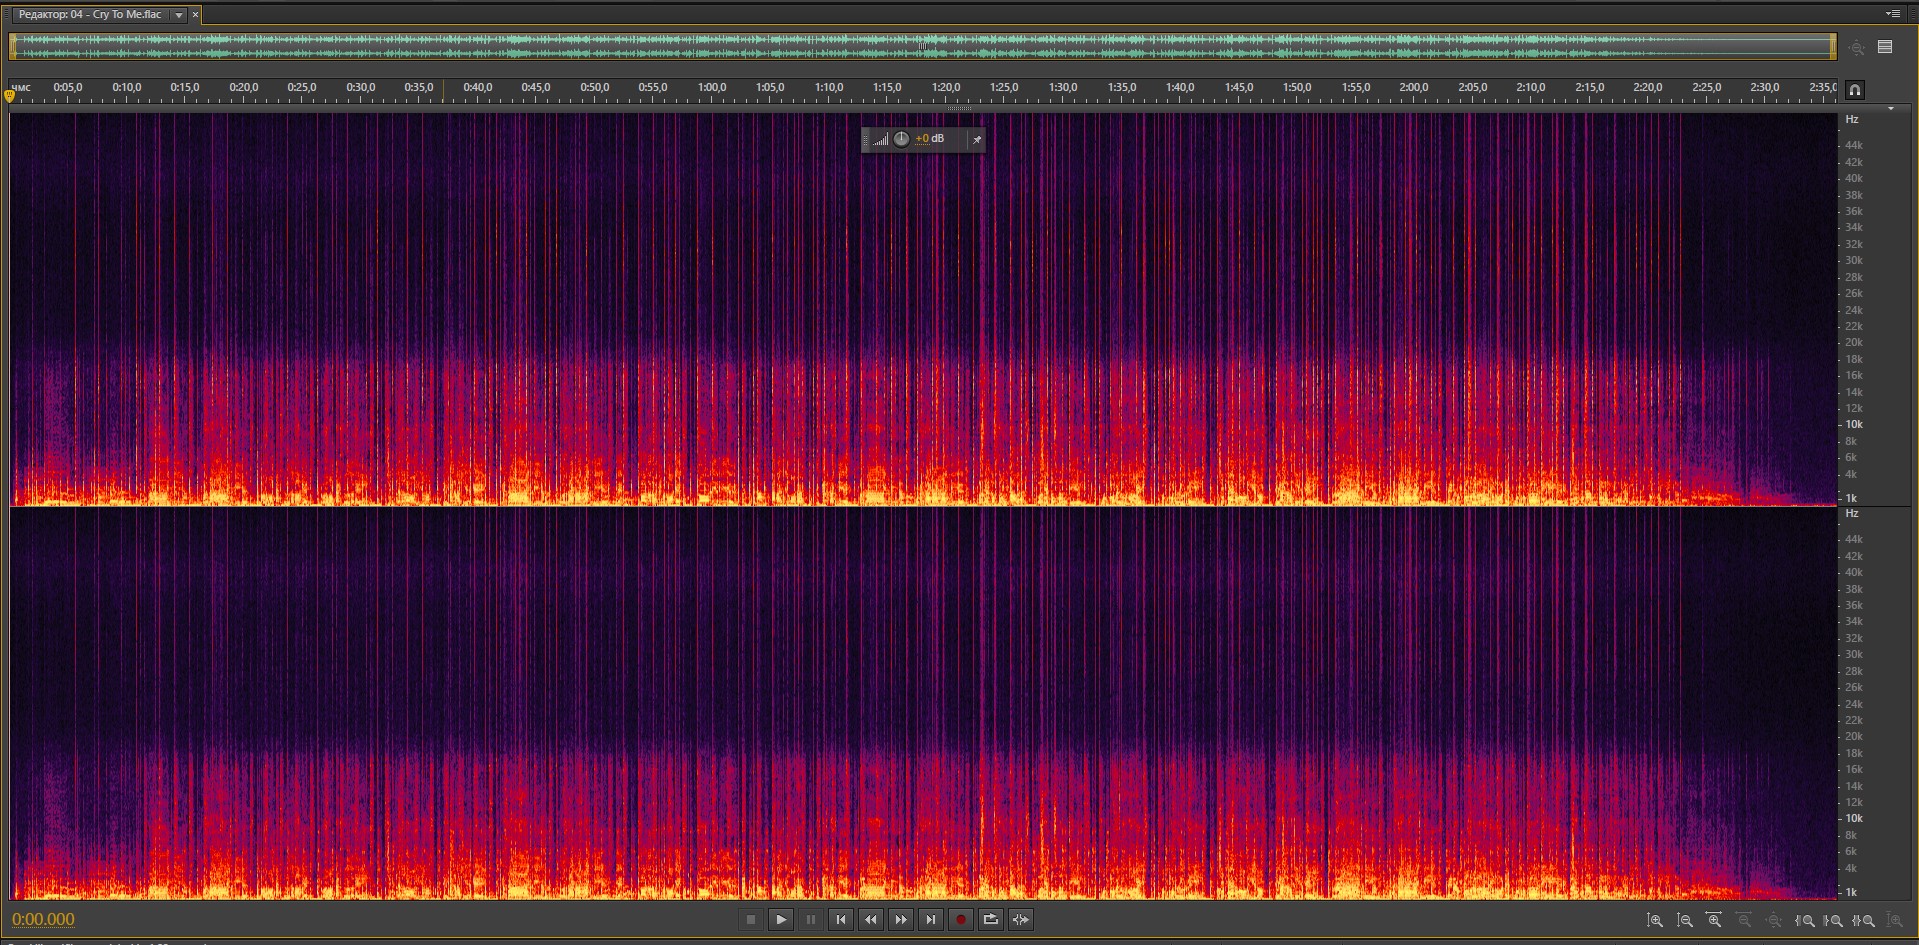Click the rewind button
The height and width of the screenshot is (945, 1919).
click(x=870, y=920)
